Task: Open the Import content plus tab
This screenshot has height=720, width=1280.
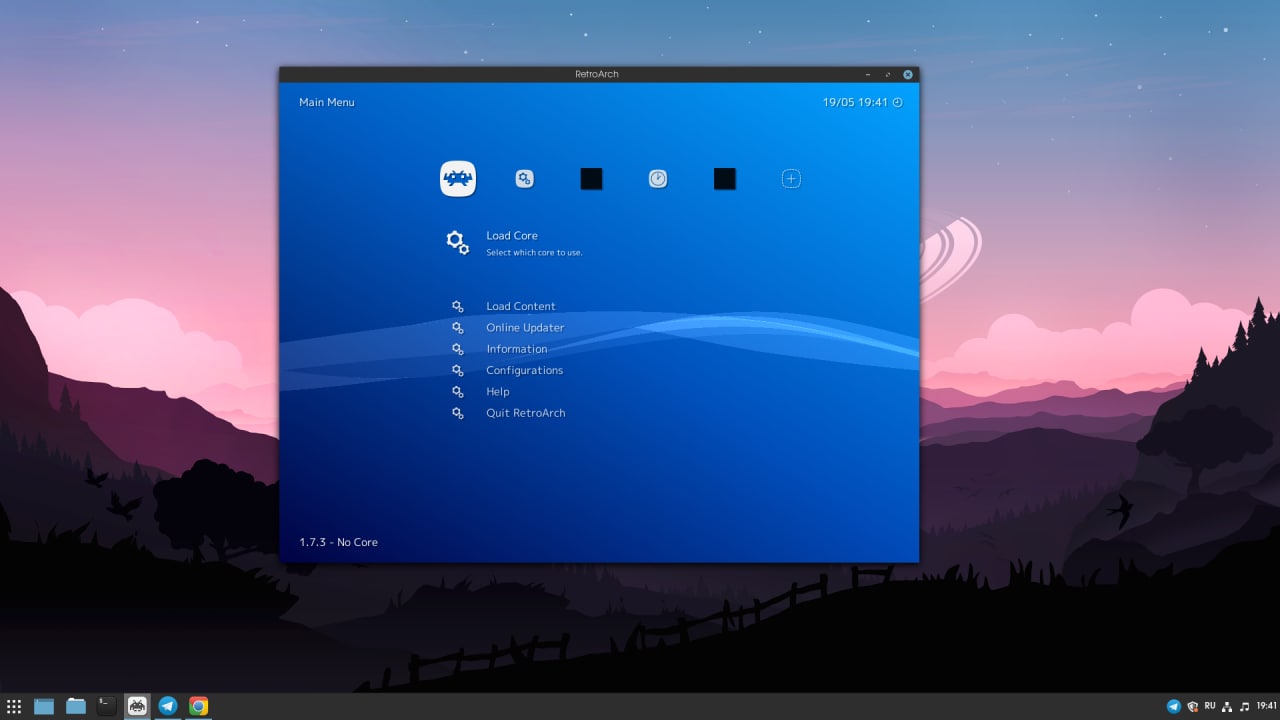Action: 791,179
